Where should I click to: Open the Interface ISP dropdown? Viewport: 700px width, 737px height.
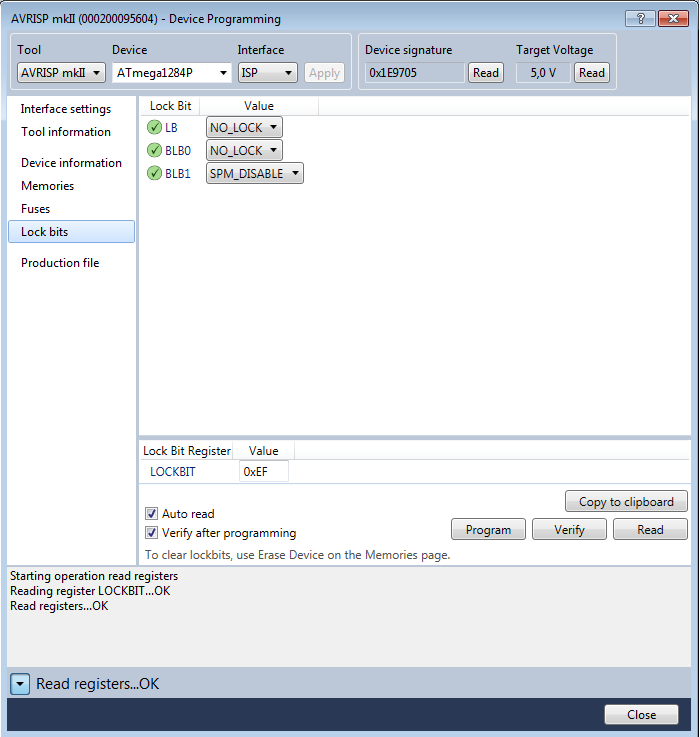[267, 73]
